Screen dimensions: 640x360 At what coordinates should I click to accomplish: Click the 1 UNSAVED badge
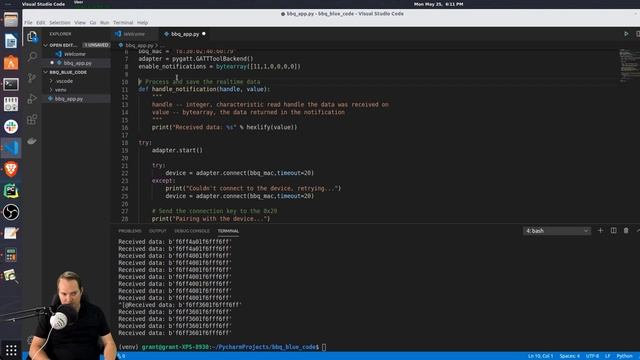pos(96,45)
